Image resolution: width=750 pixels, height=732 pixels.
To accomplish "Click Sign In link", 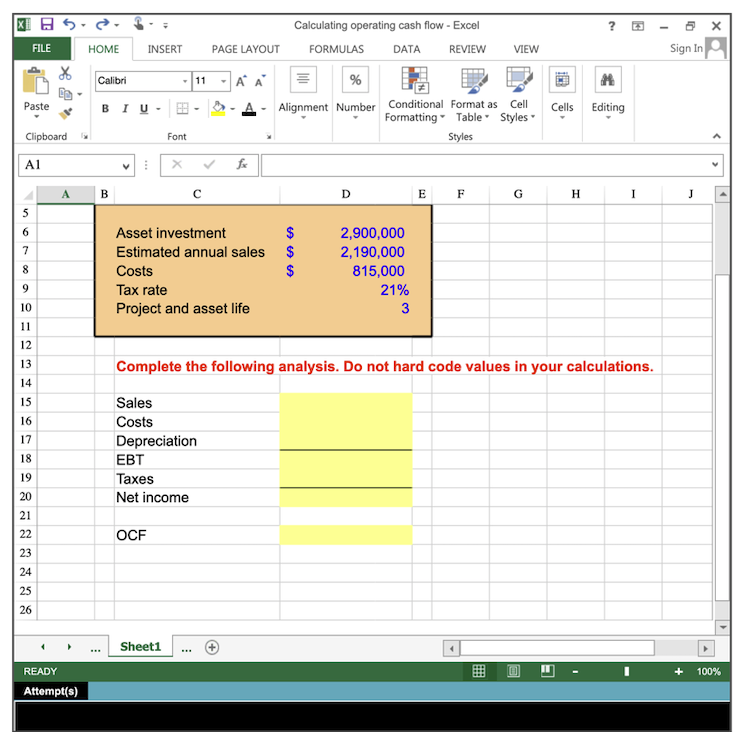I will point(686,48).
